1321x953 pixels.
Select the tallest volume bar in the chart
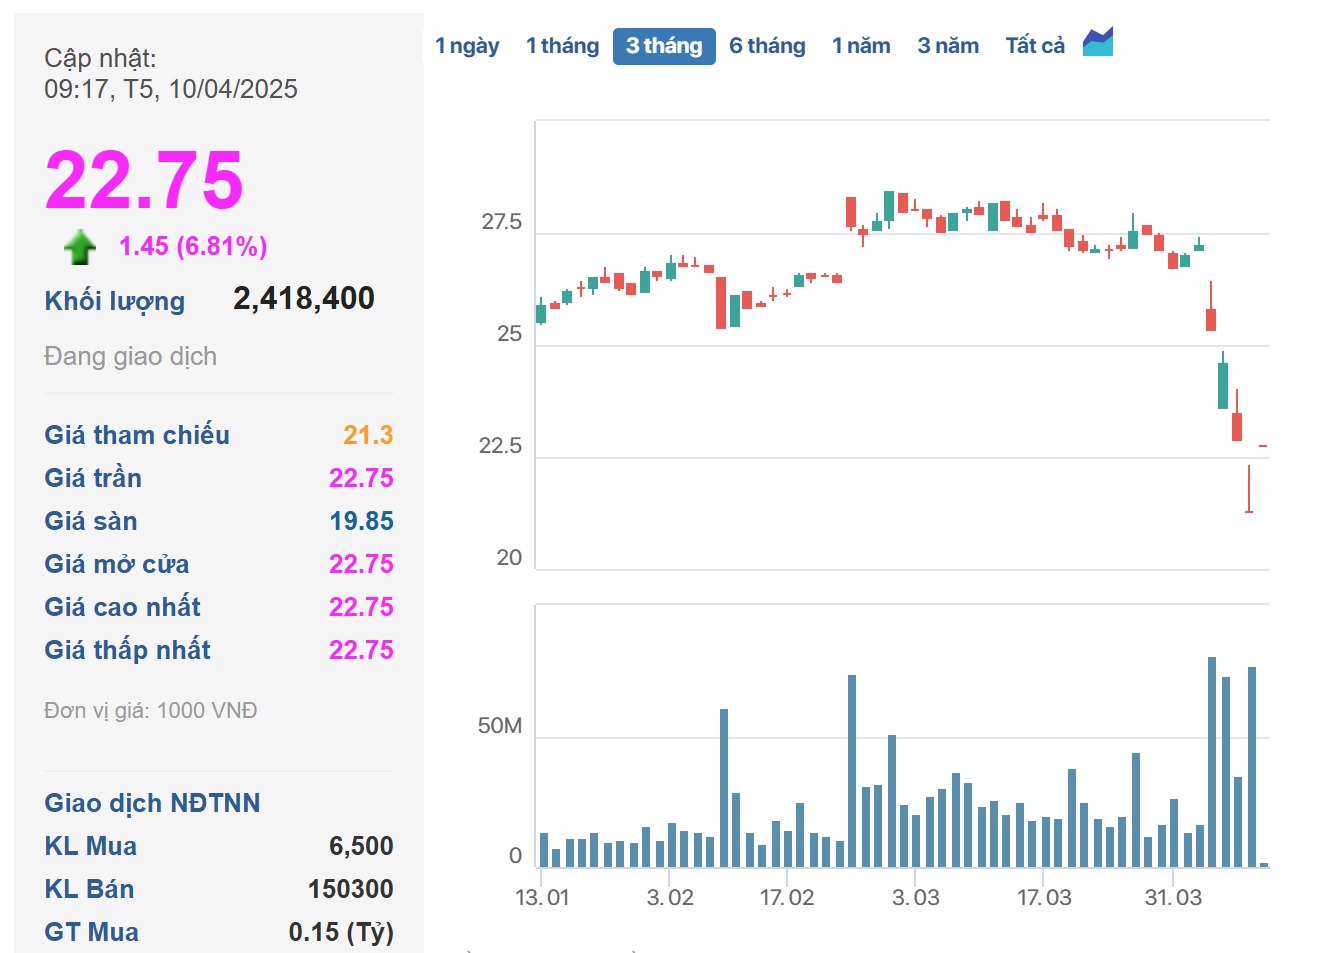tap(1212, 761)
